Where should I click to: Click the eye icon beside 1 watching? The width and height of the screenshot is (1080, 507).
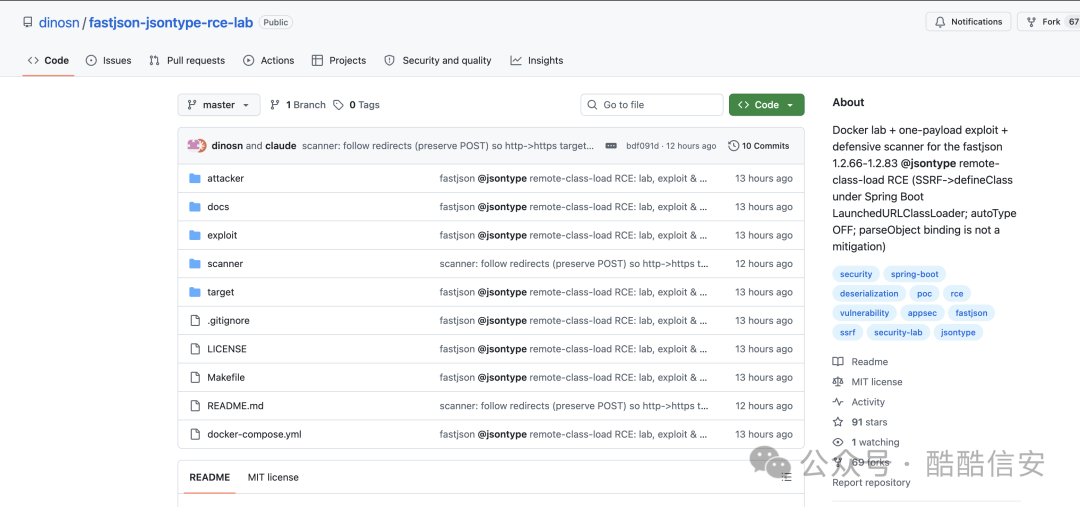[x=838, y=442]
